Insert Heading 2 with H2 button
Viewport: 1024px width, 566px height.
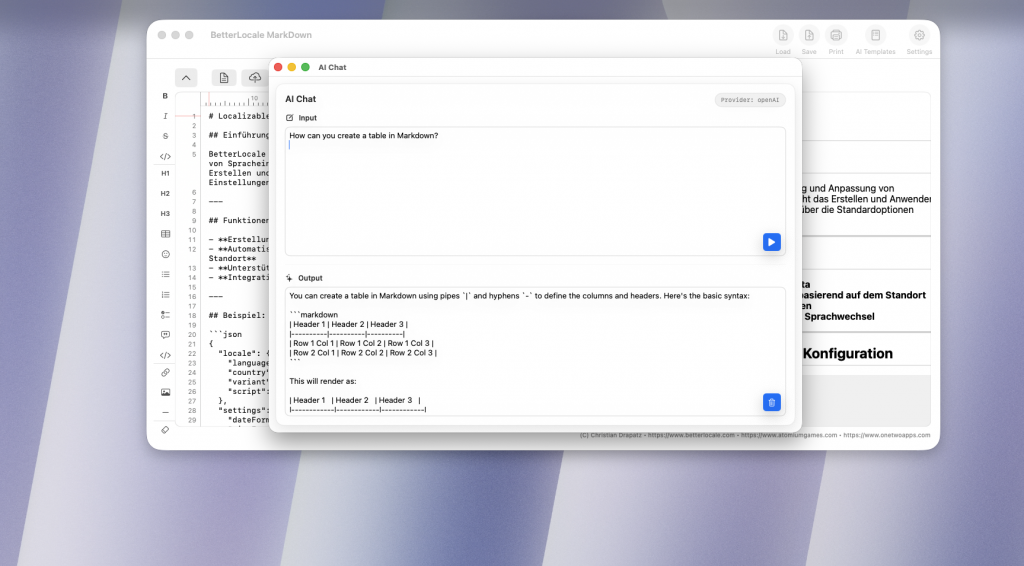[x=165, y=193]
